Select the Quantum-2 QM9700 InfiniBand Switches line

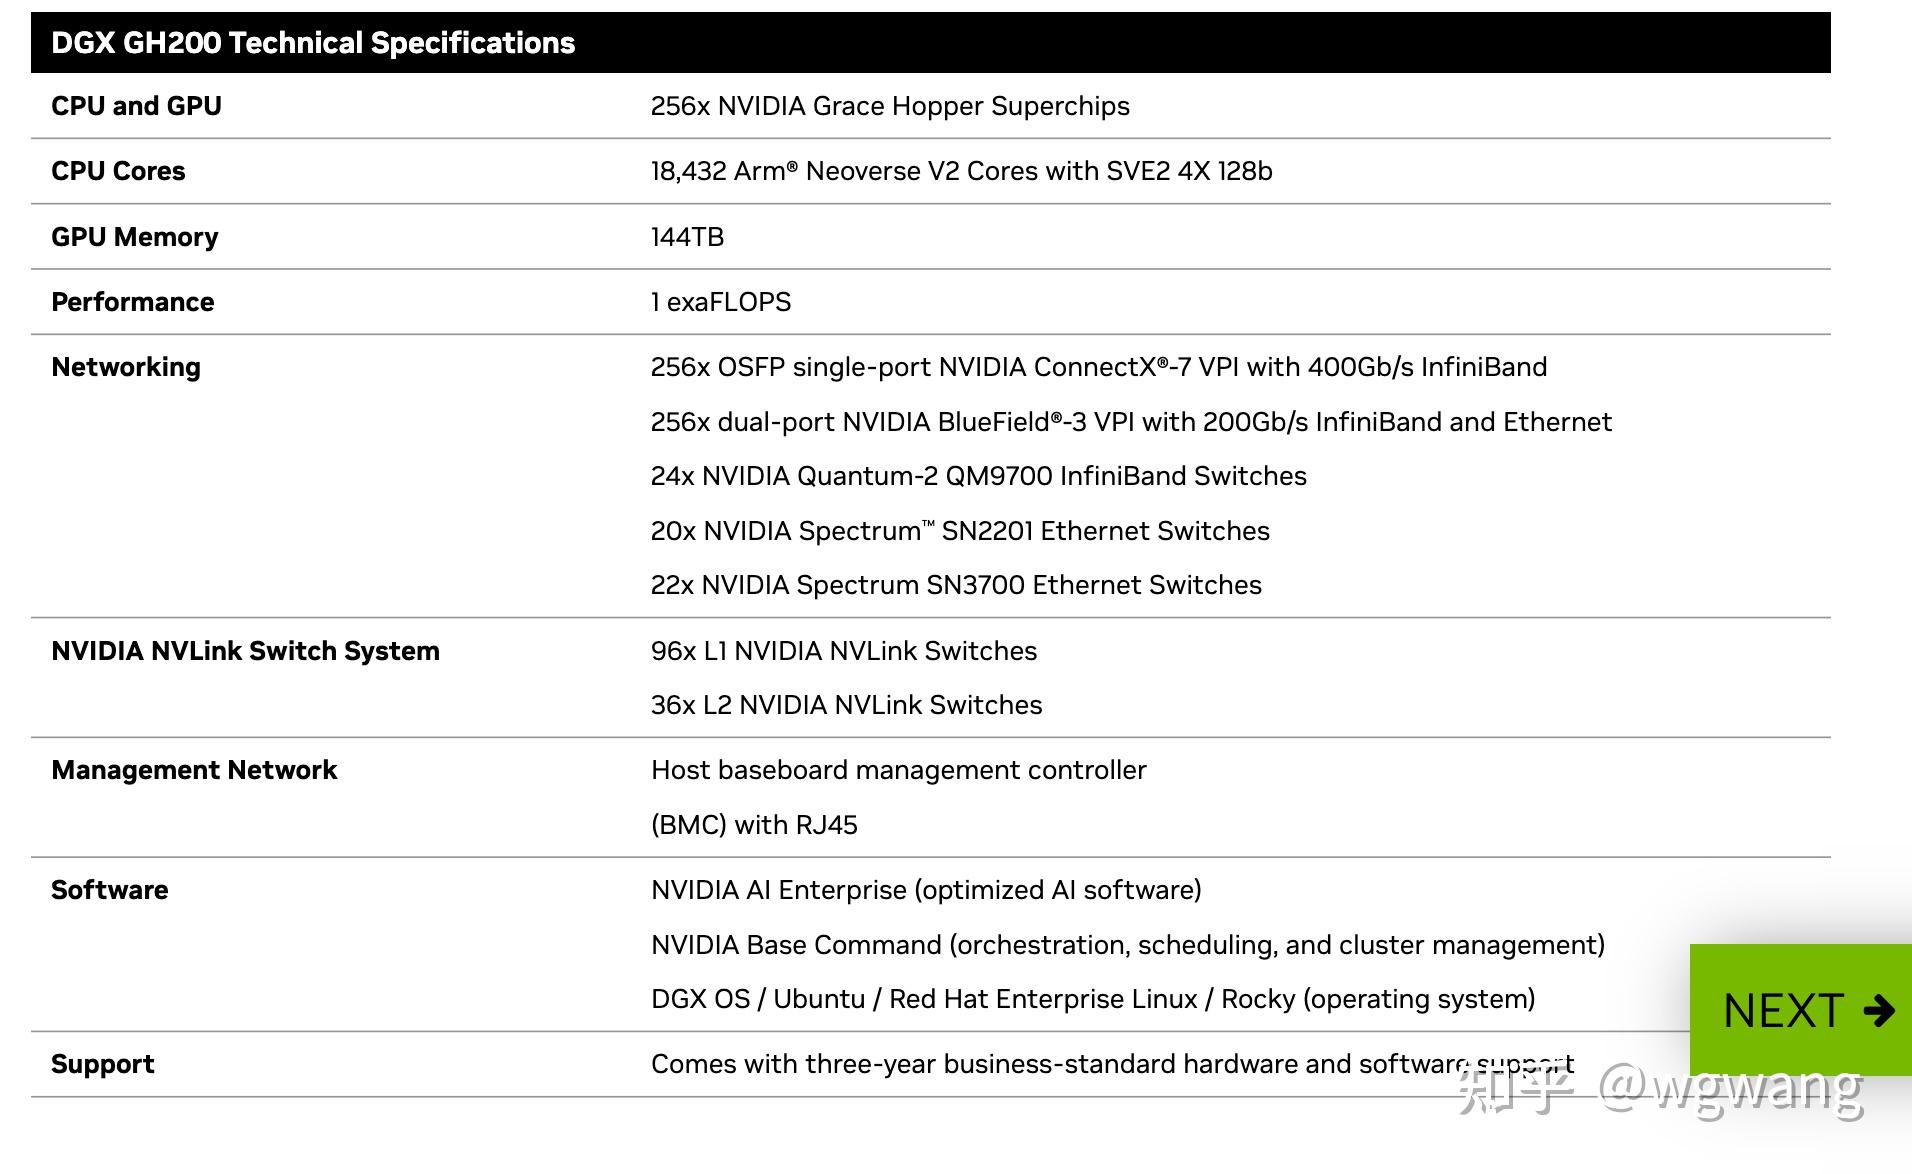click(x=978, y=476)
